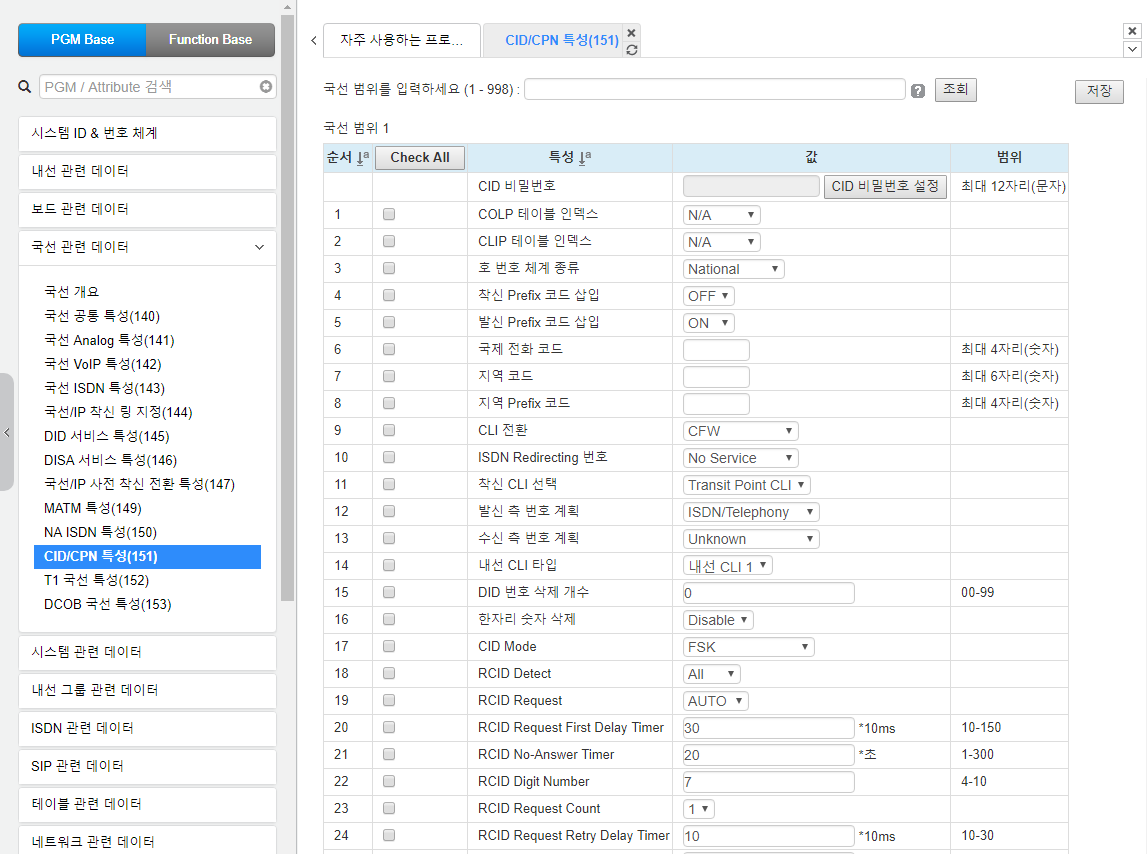This screenshot has width=1147, height=854.
Task: Open RCID Request Count dropdown
Action: (x=699, y=809)
